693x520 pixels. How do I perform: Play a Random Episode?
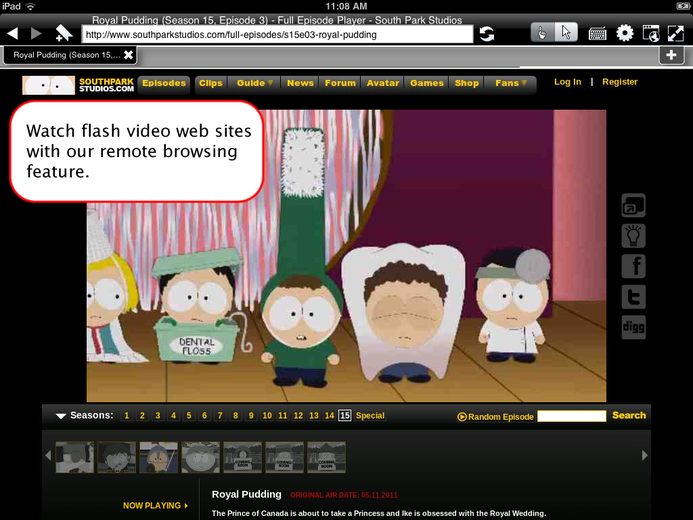495,417
